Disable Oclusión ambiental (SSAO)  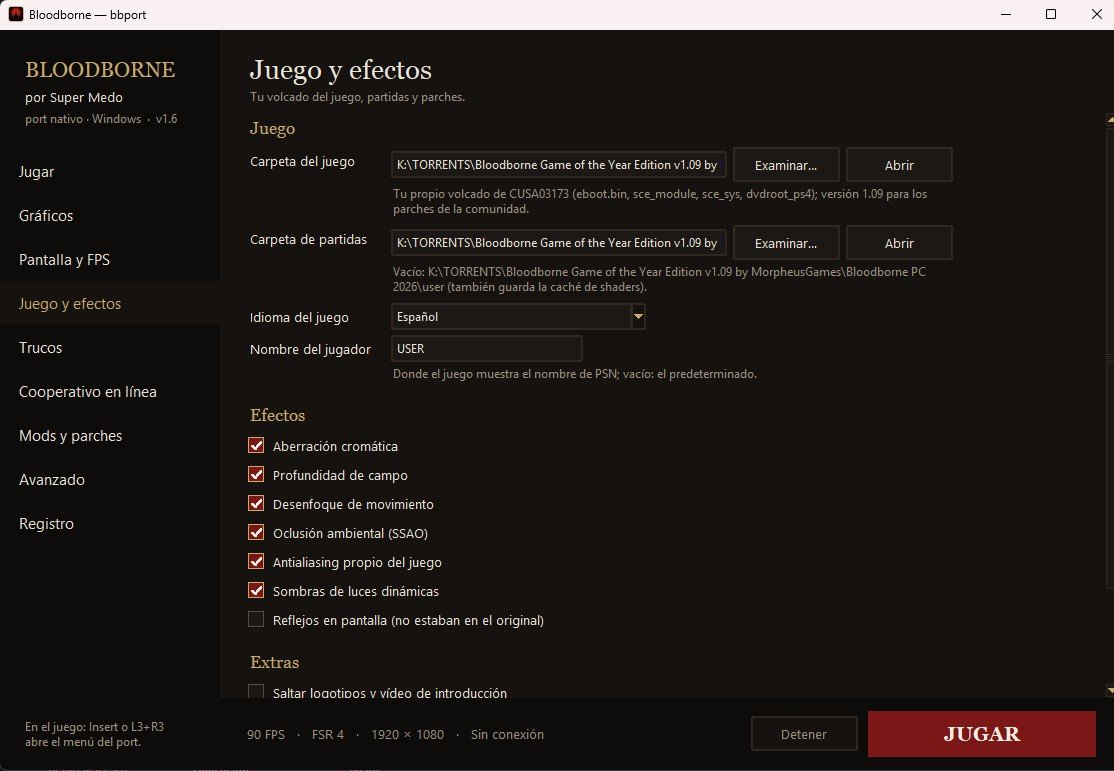pyautogui.click(x=256, y=533)
